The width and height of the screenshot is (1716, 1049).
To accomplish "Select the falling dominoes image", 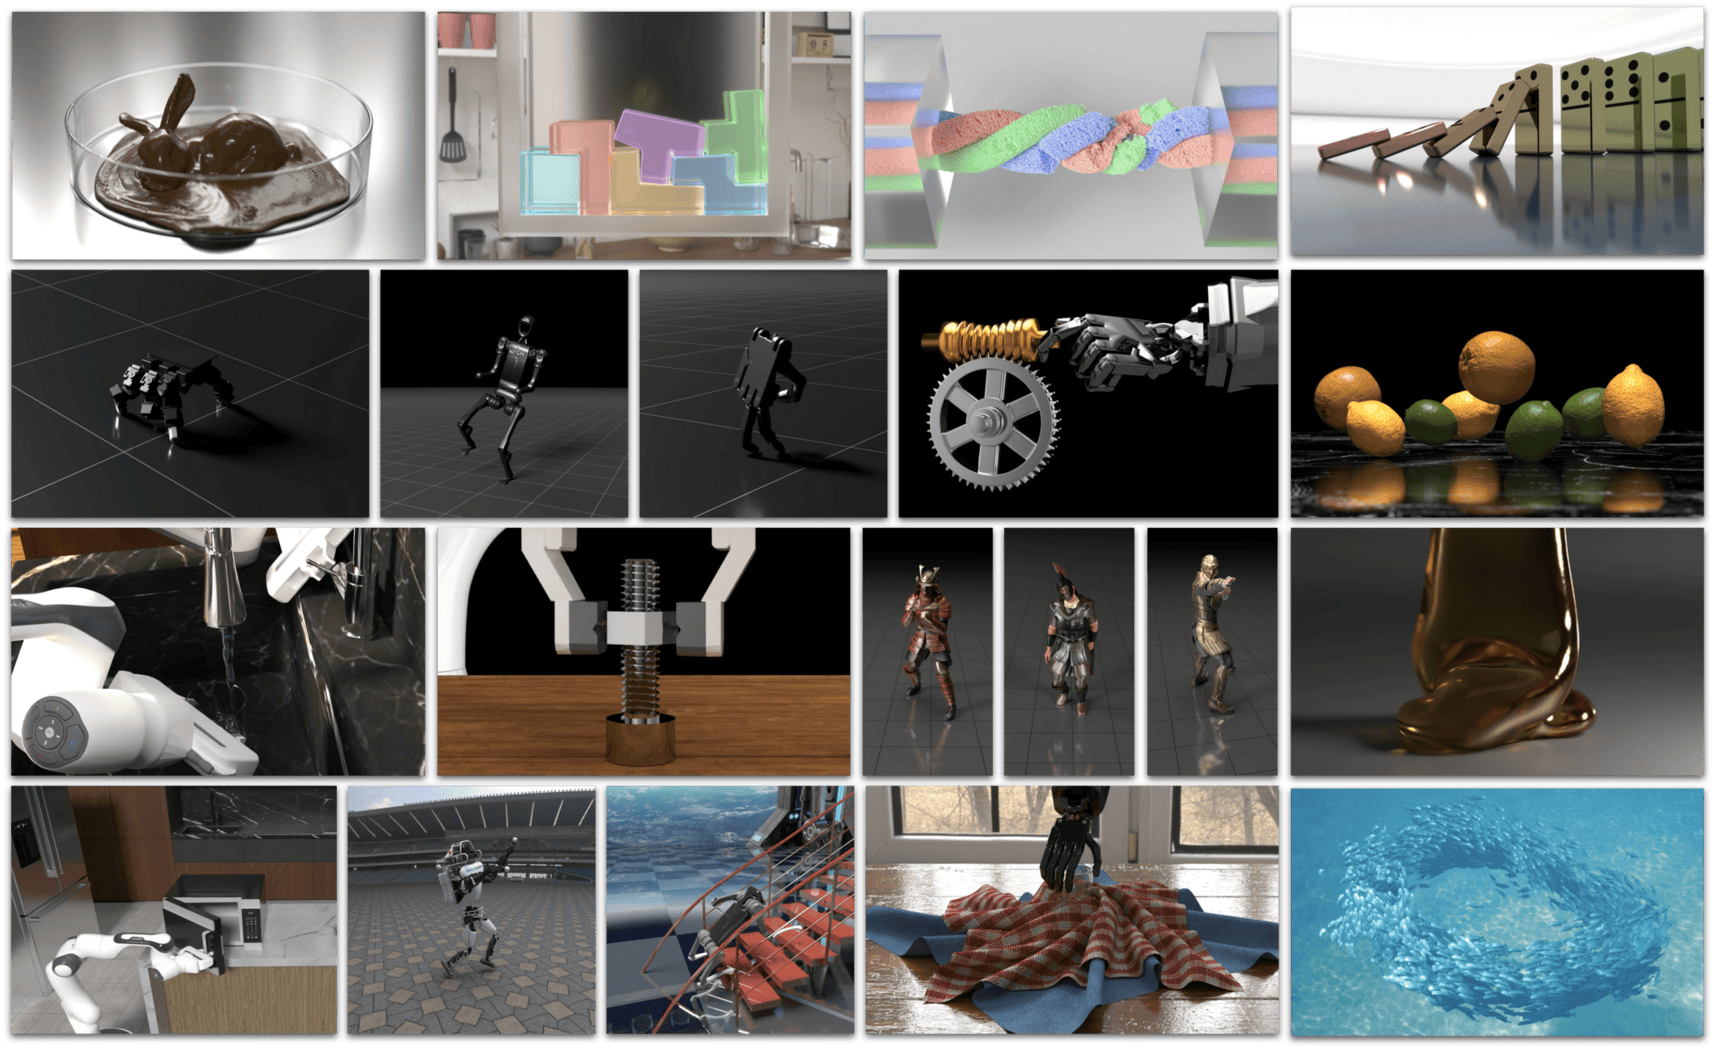I will pos(1497,133).
